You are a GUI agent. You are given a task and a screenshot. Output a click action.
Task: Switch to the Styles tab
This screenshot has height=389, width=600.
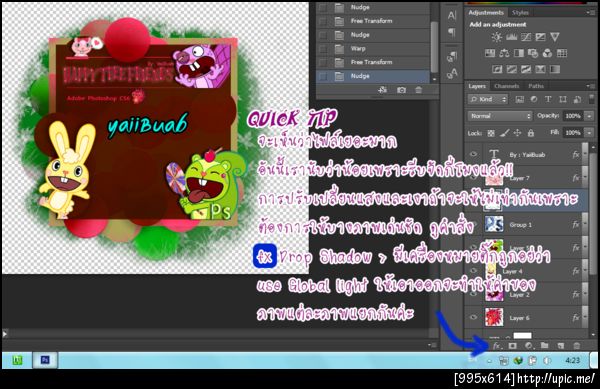(520, 13)
